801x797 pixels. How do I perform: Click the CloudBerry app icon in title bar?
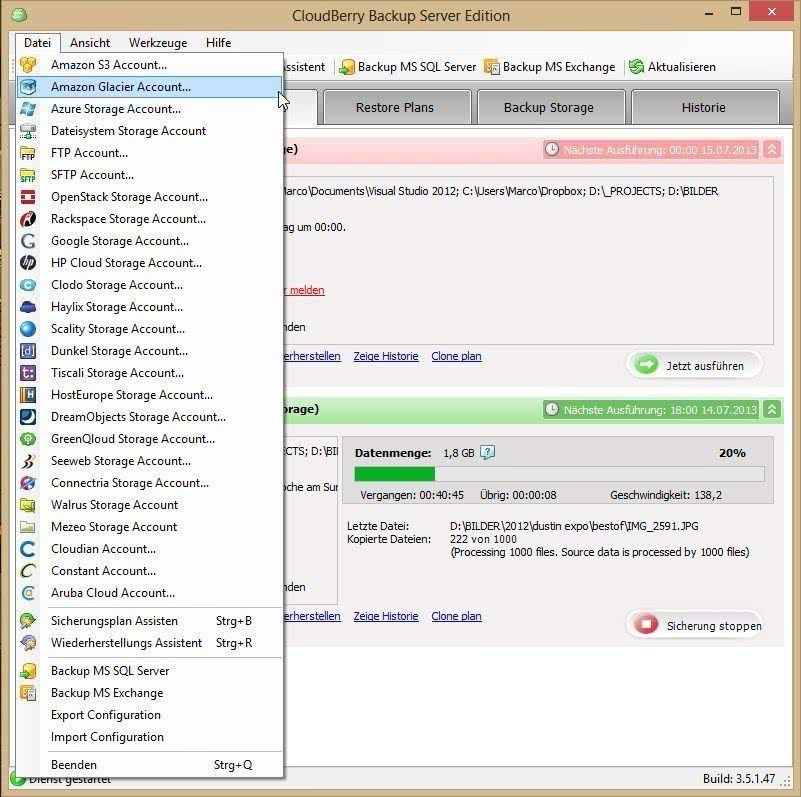[19, 15]
